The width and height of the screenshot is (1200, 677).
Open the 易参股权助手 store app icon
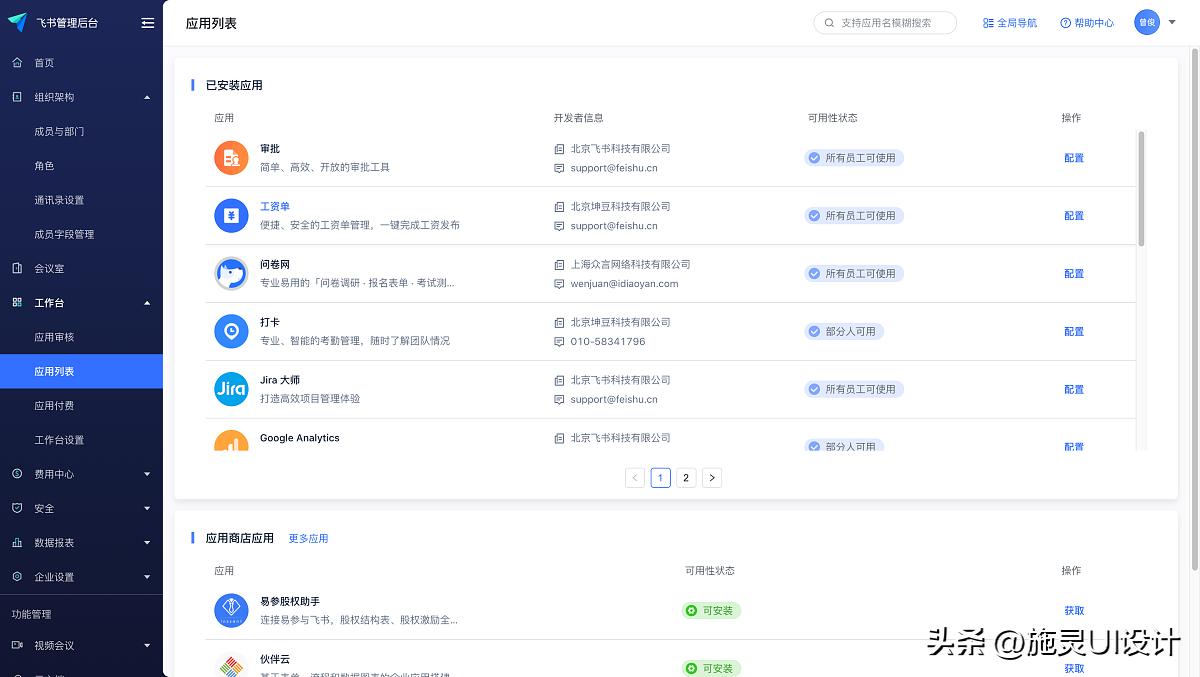tap(231, 610)
